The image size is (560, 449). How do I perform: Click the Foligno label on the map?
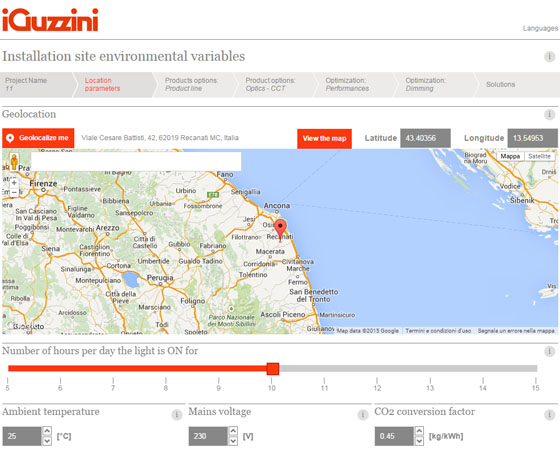(x=192, y=301)
